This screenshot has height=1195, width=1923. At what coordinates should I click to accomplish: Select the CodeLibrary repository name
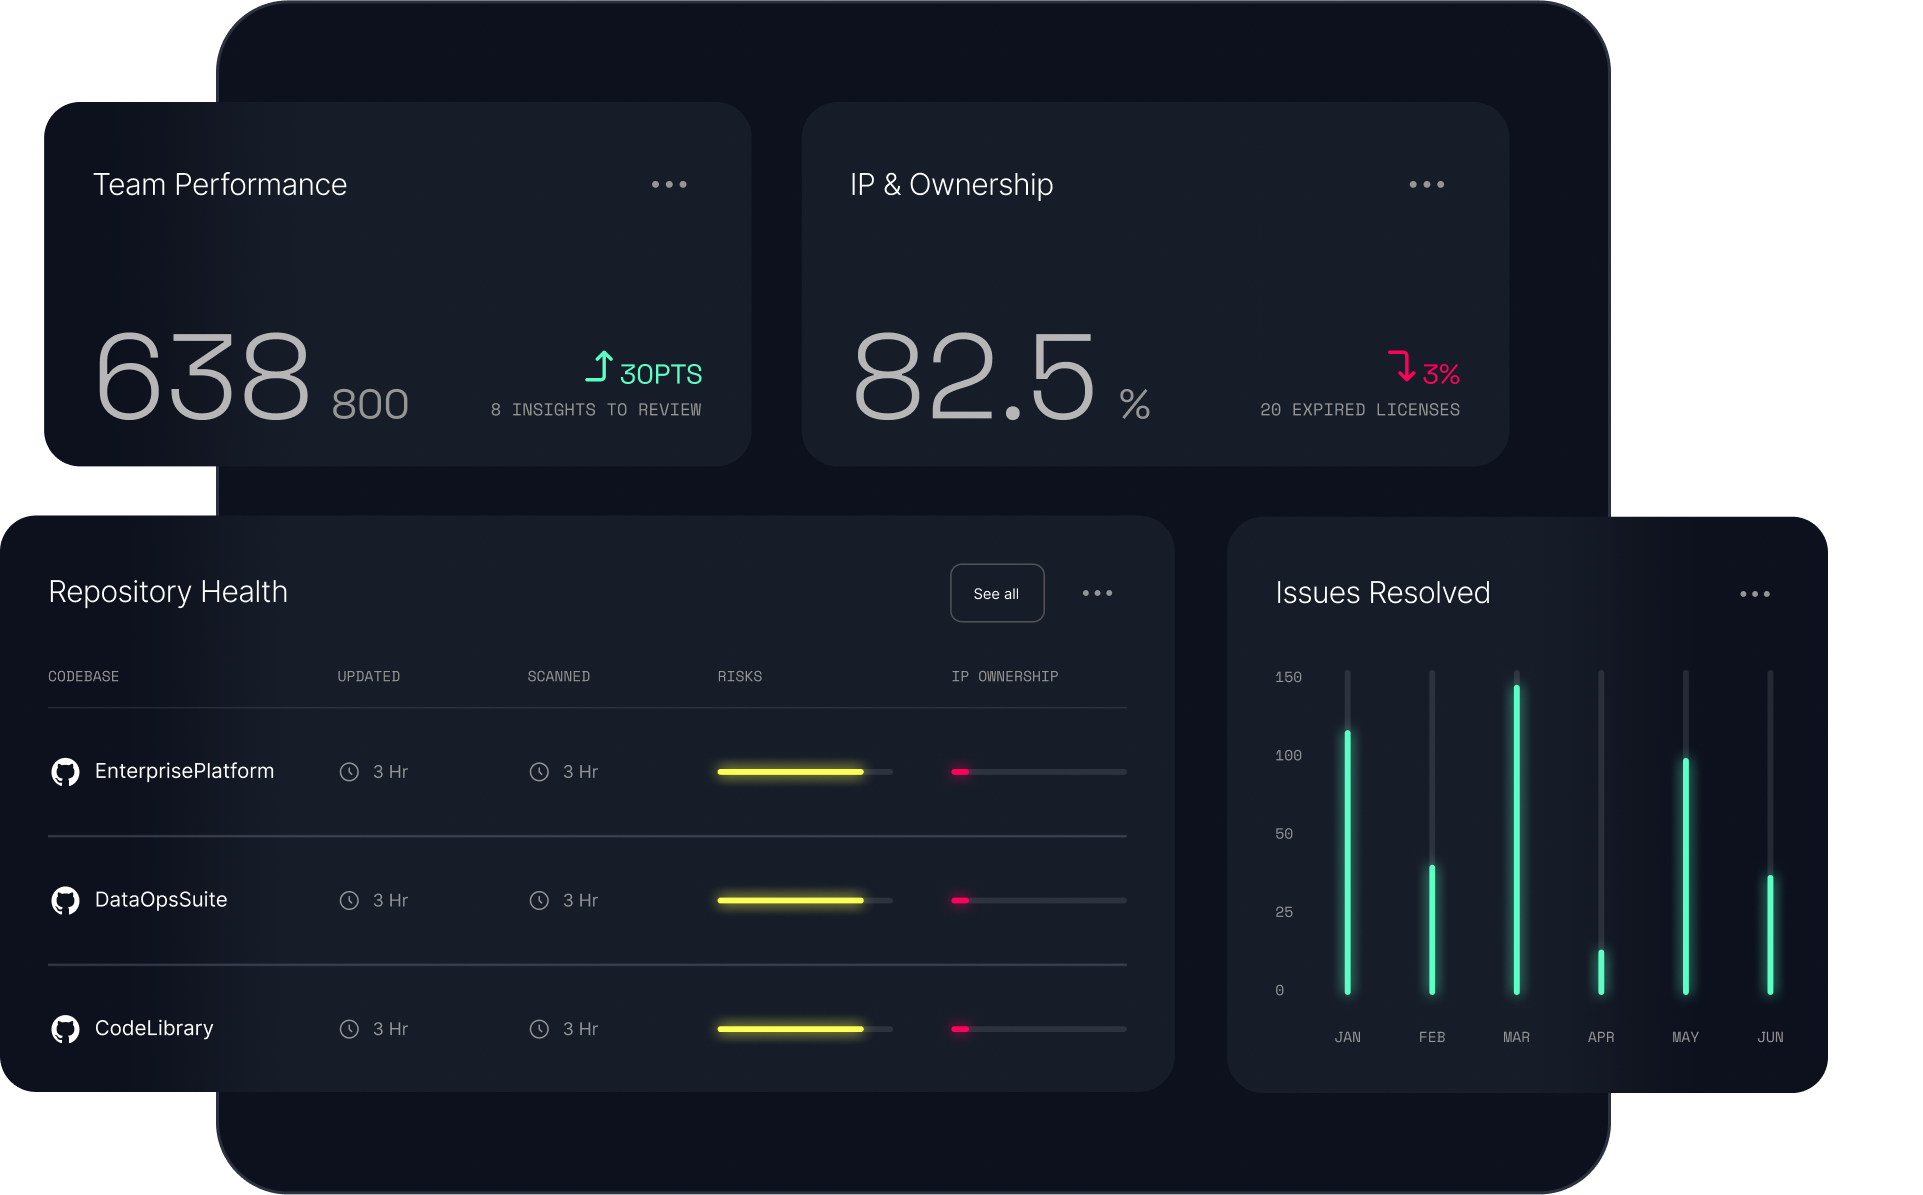coord(154,1028)
